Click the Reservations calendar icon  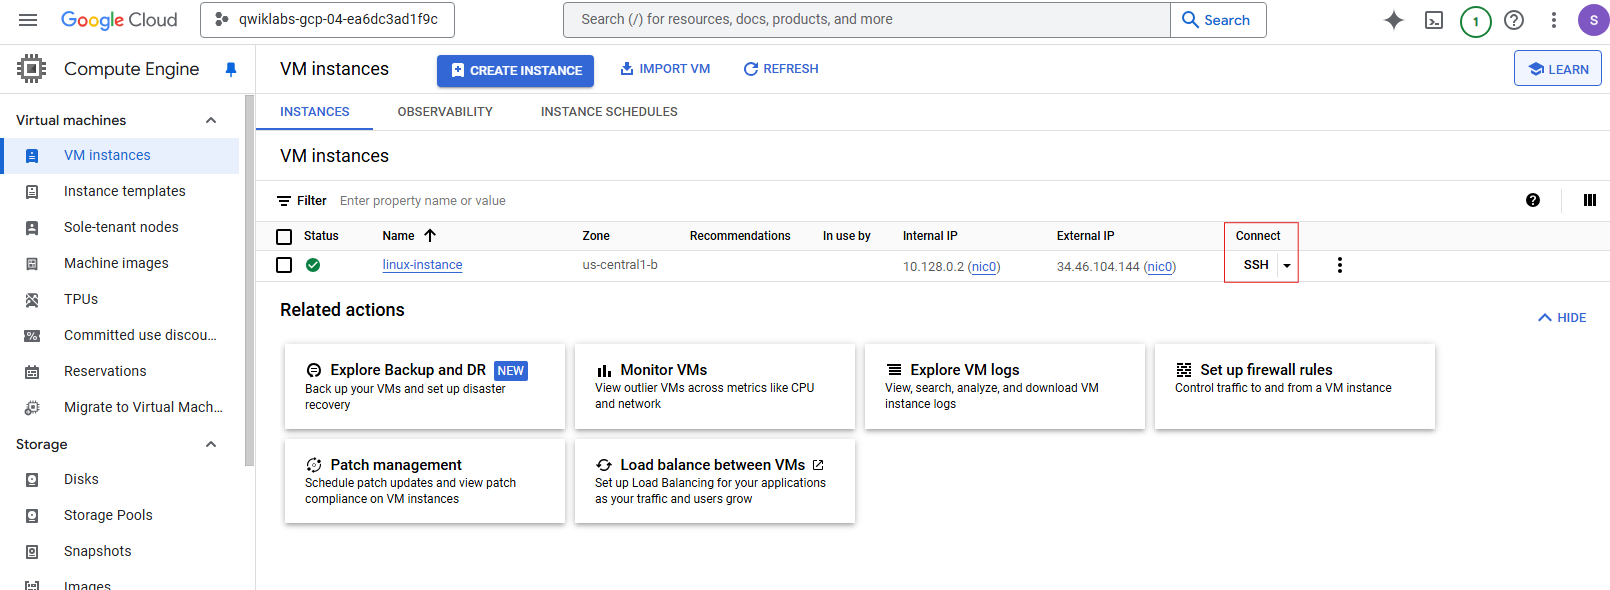[32, 372]
